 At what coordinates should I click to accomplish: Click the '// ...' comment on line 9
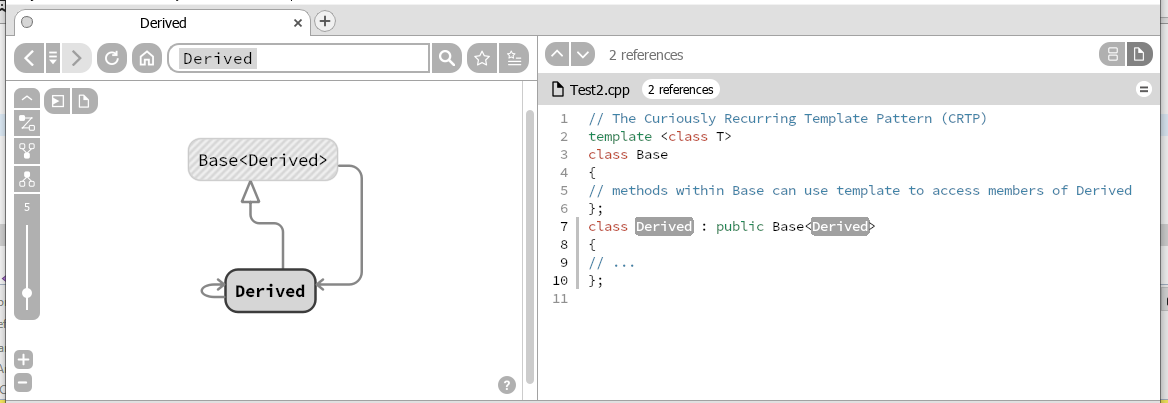pos(612,263)
